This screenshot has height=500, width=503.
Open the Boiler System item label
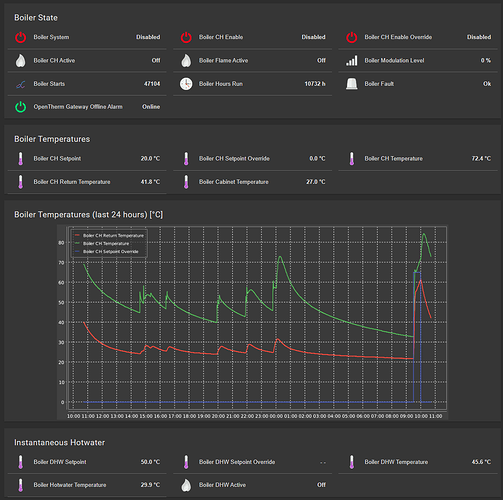51,37
